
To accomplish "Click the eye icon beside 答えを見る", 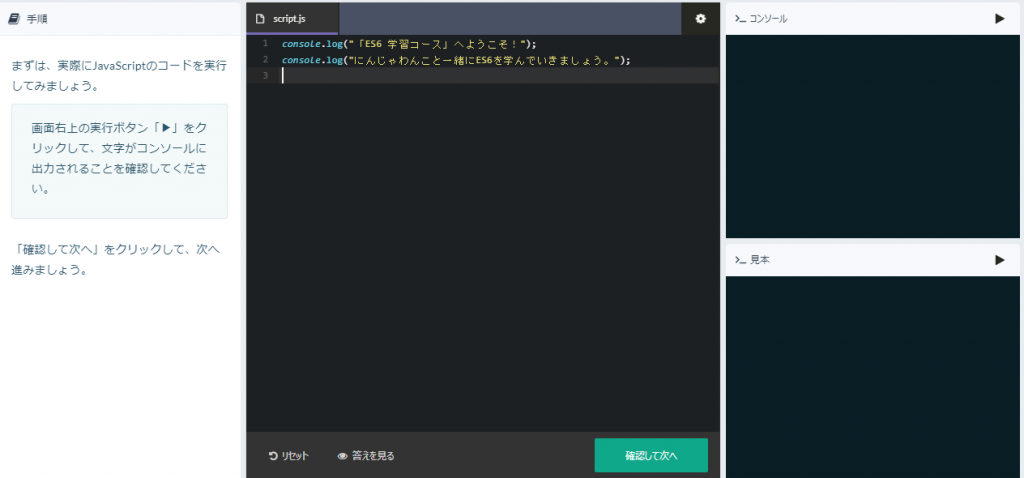I will (x=342, y=456).
